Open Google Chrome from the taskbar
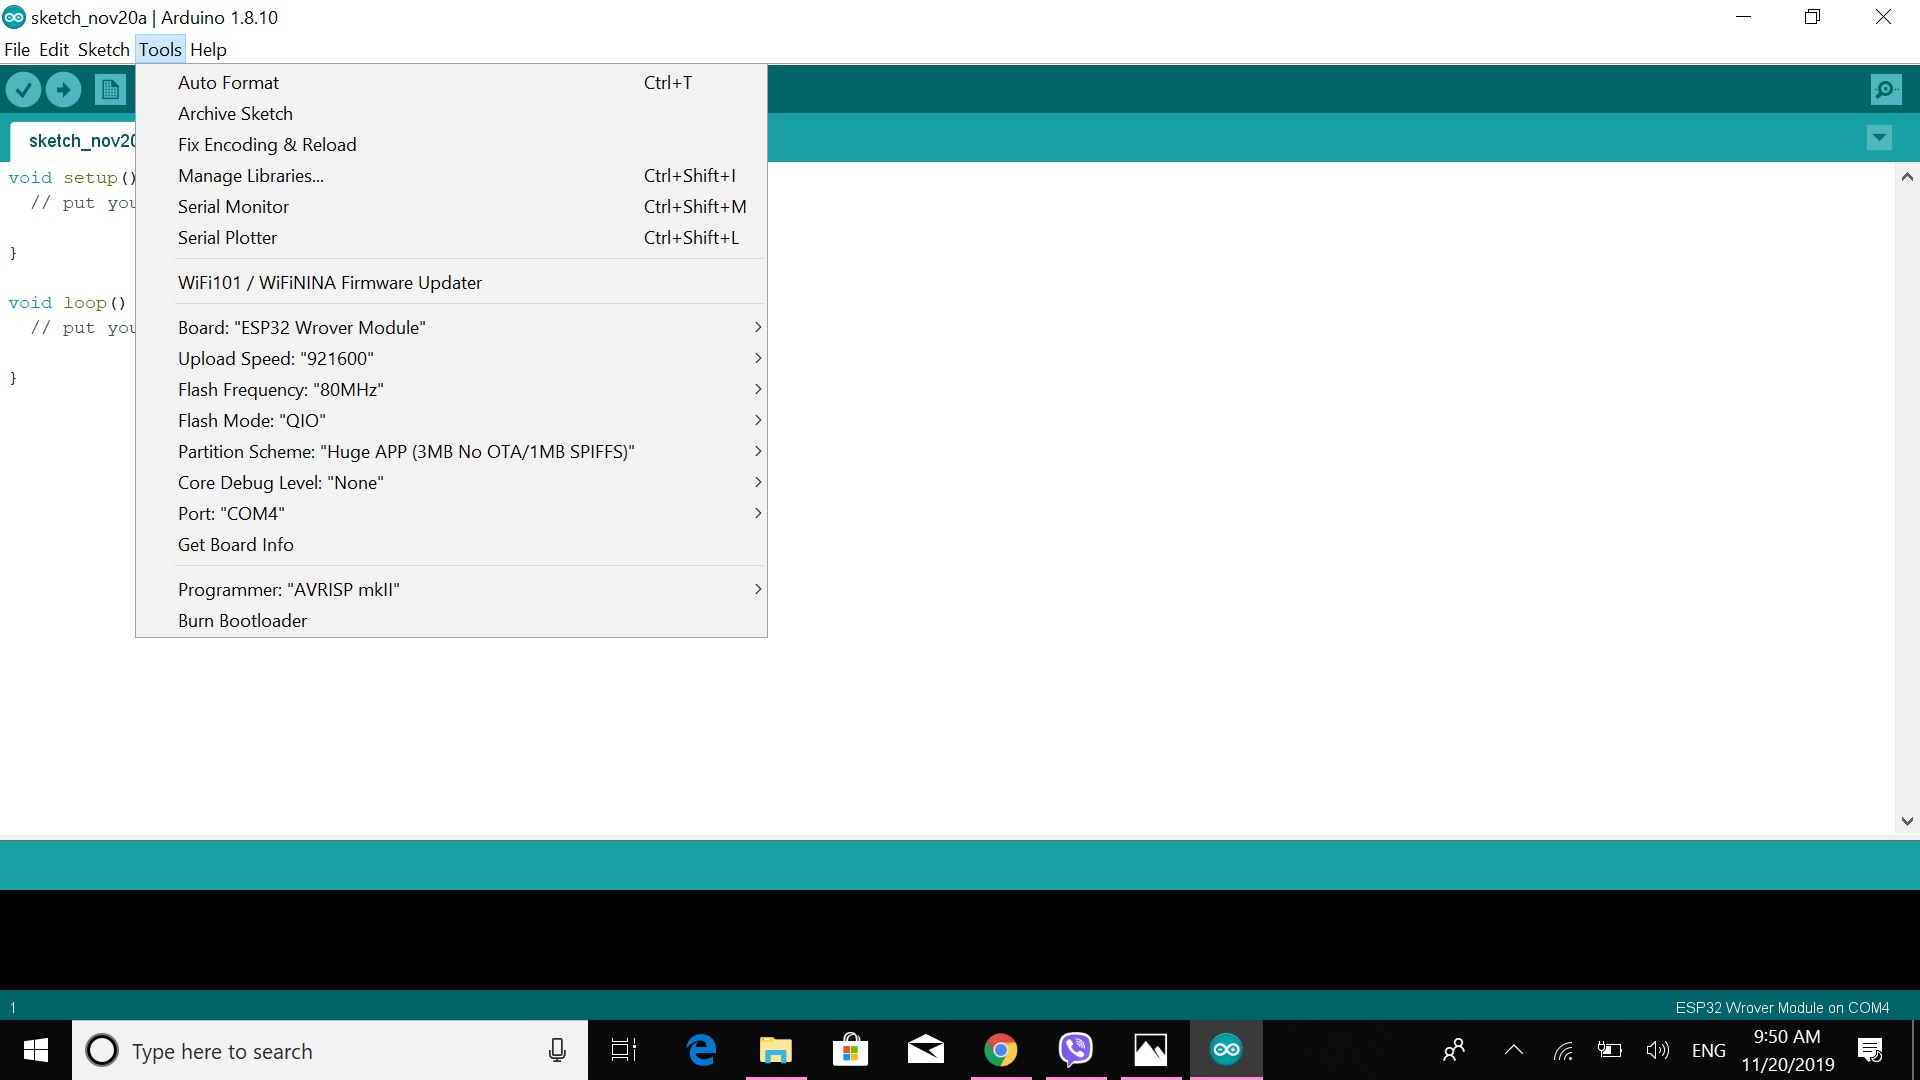The height and width of the screenshot is (1080, 1920). click(1001, 1050)
